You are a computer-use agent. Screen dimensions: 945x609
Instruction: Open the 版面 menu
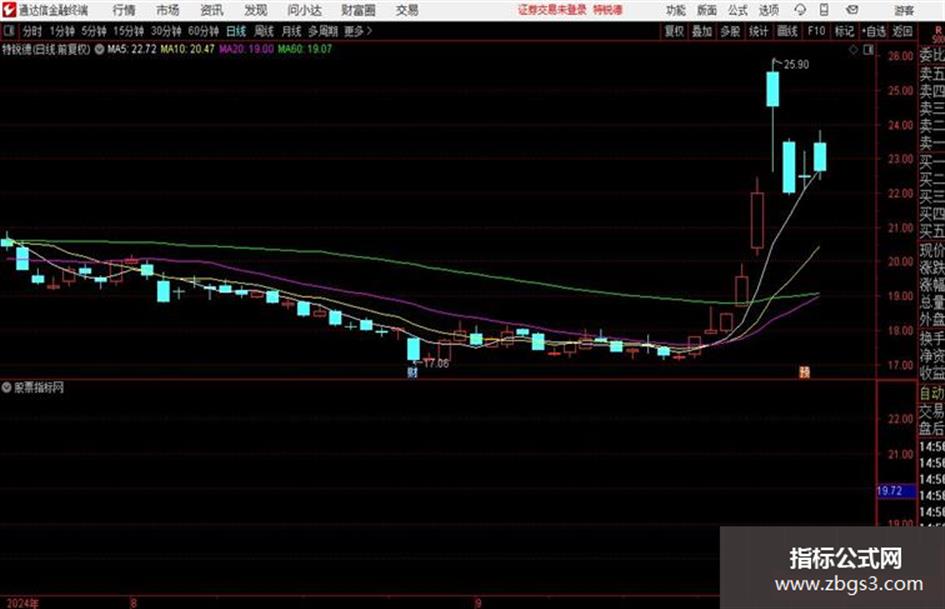[x=707, y=10]
